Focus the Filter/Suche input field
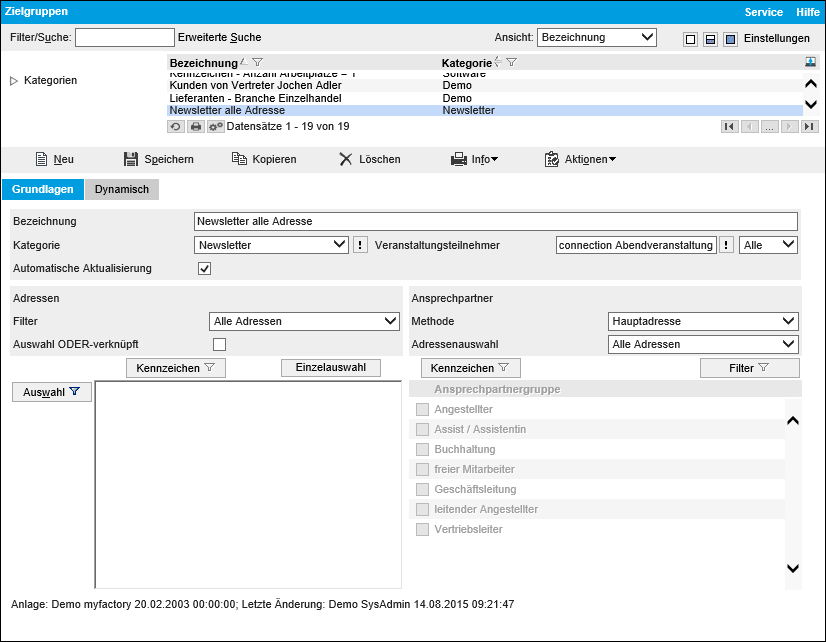 coord(125,37)
